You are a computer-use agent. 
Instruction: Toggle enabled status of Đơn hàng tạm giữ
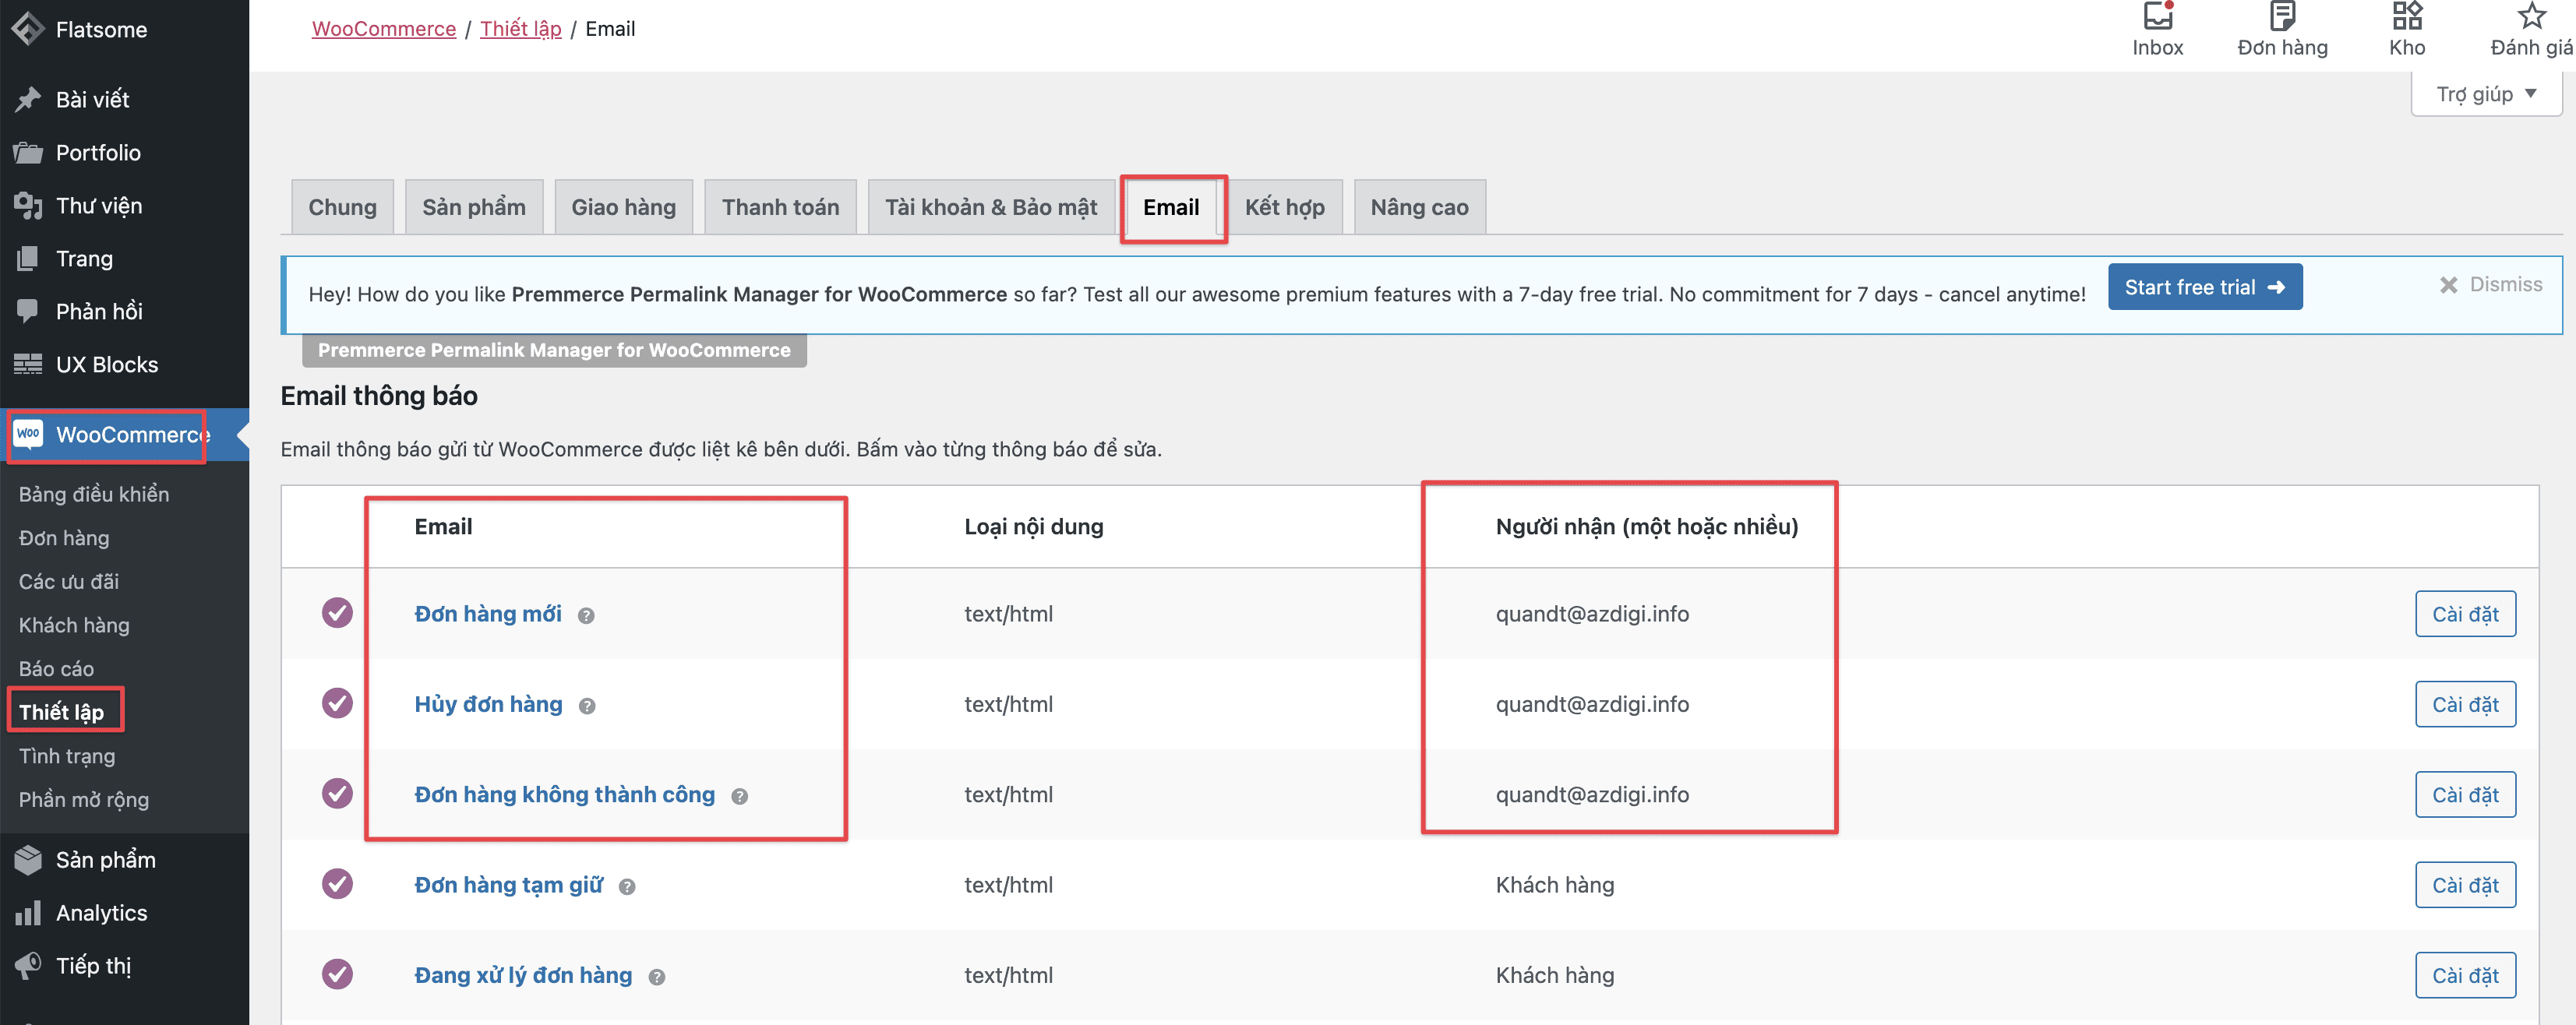337,884
